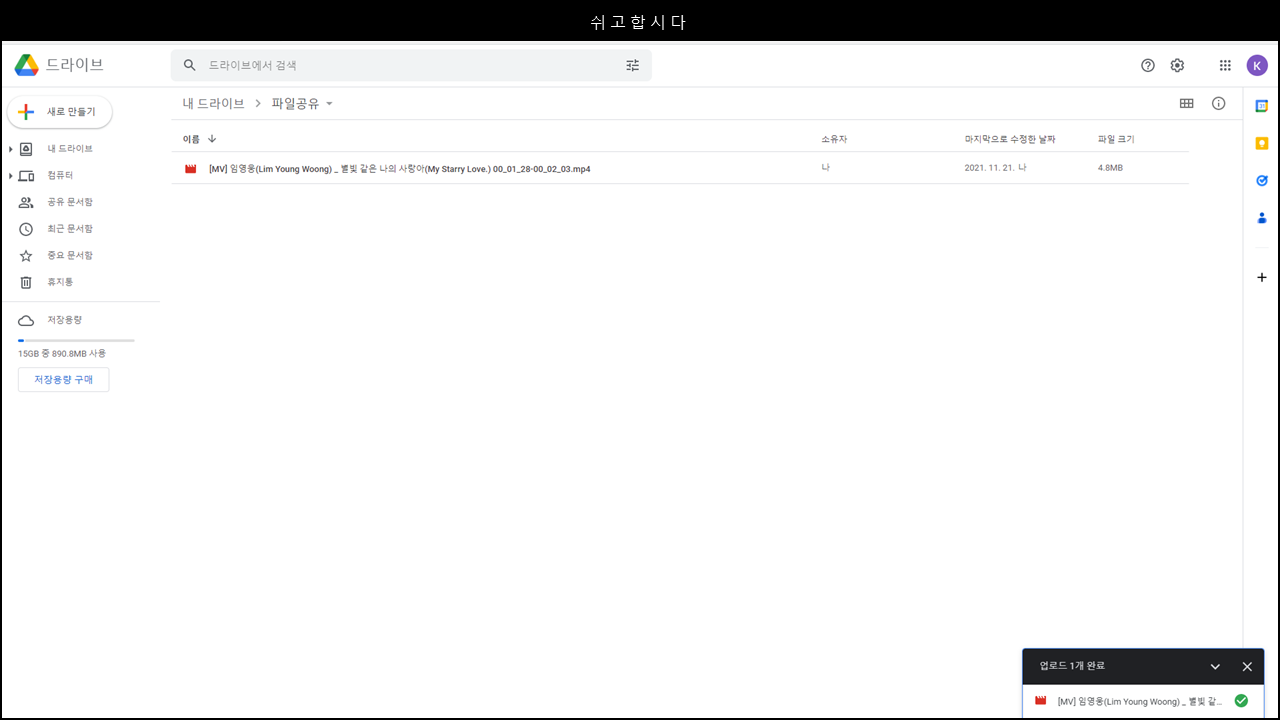Open 내 드라이브 in sidebar
The height and width of the screenshot is (720, 1280).
70,149
